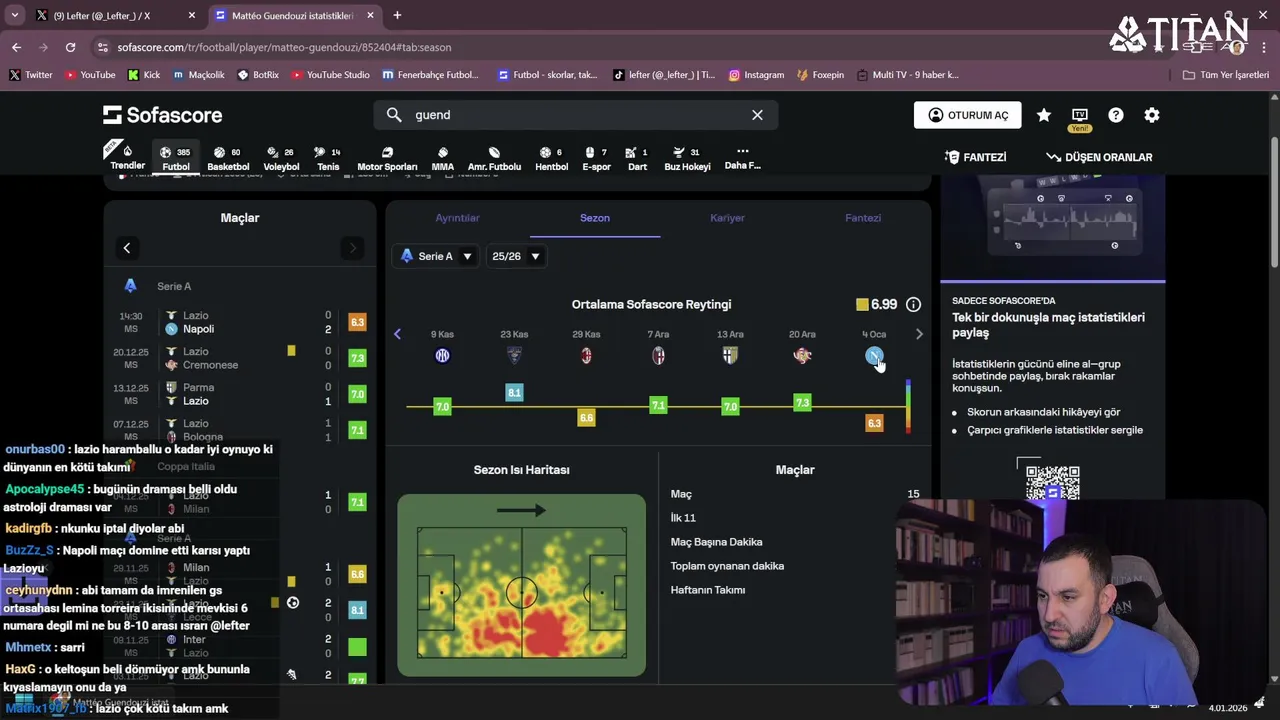
Task: Click Napoli logo under 4 Oca
Action: click(x=874, y=356)
